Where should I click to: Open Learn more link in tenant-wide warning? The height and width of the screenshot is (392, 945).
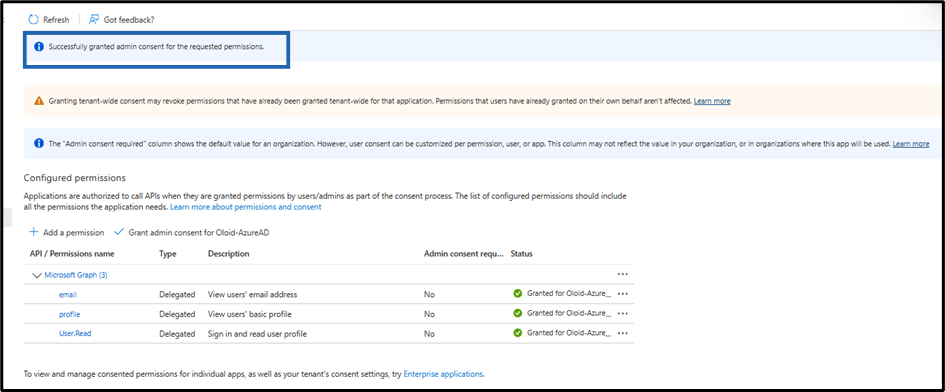point(712,101)
